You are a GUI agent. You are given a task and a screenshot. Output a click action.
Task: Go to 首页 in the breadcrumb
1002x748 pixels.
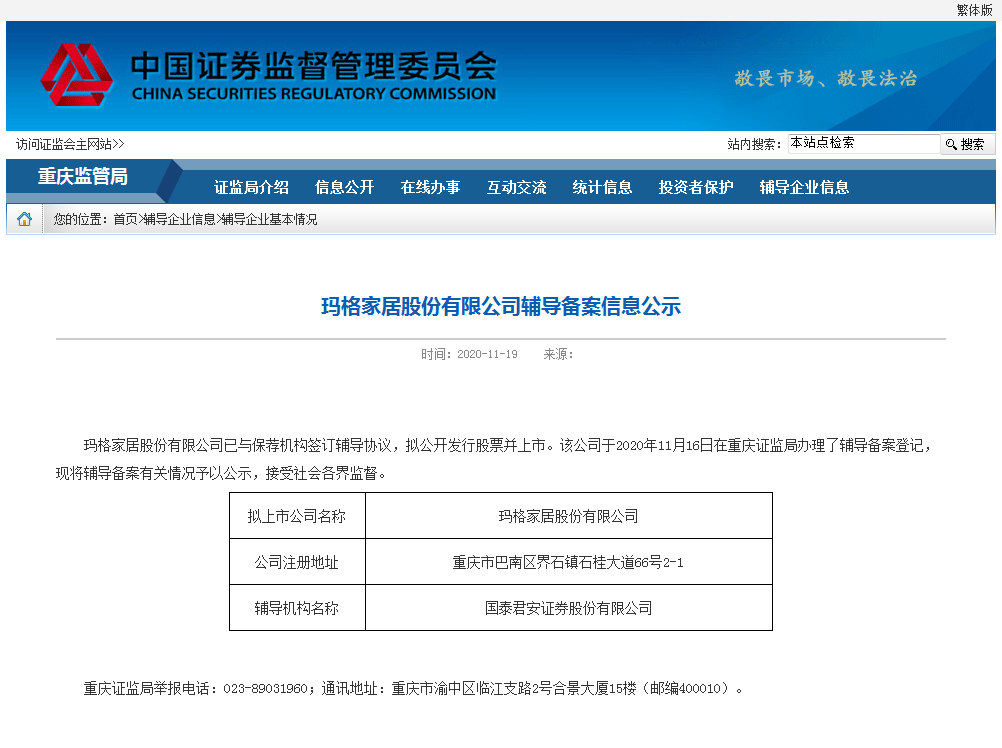point(125,220)
